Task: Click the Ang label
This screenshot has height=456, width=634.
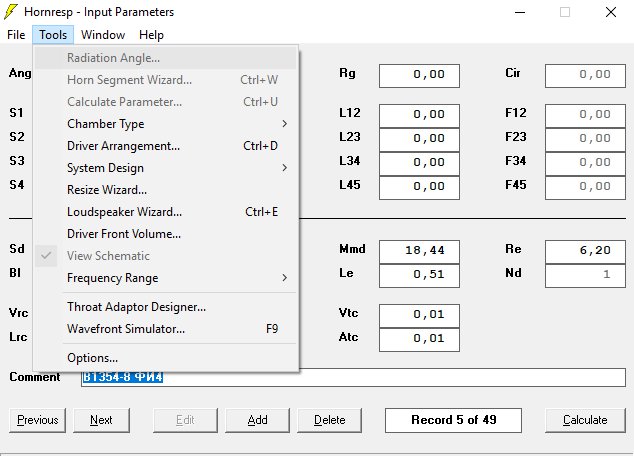Action: click(x=20, y=73)
